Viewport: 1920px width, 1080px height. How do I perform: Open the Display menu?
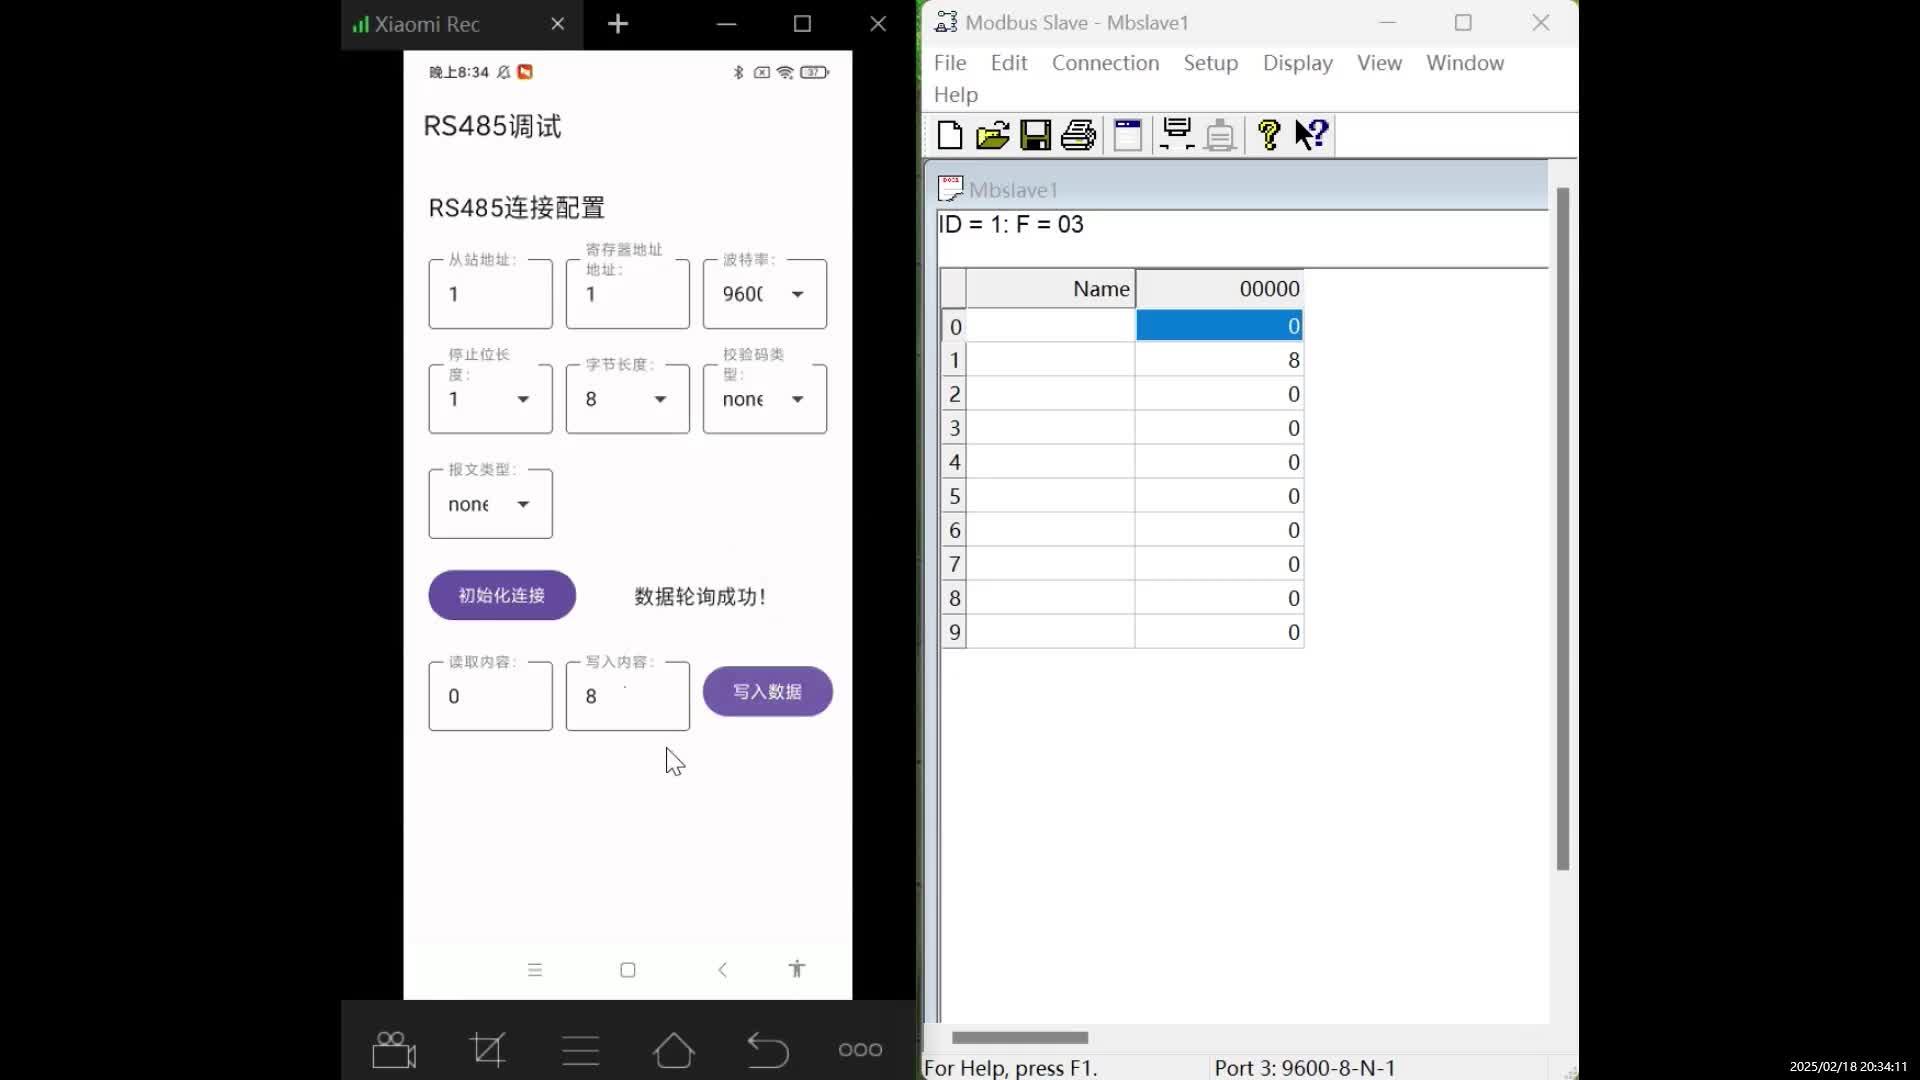(1297, 62)
